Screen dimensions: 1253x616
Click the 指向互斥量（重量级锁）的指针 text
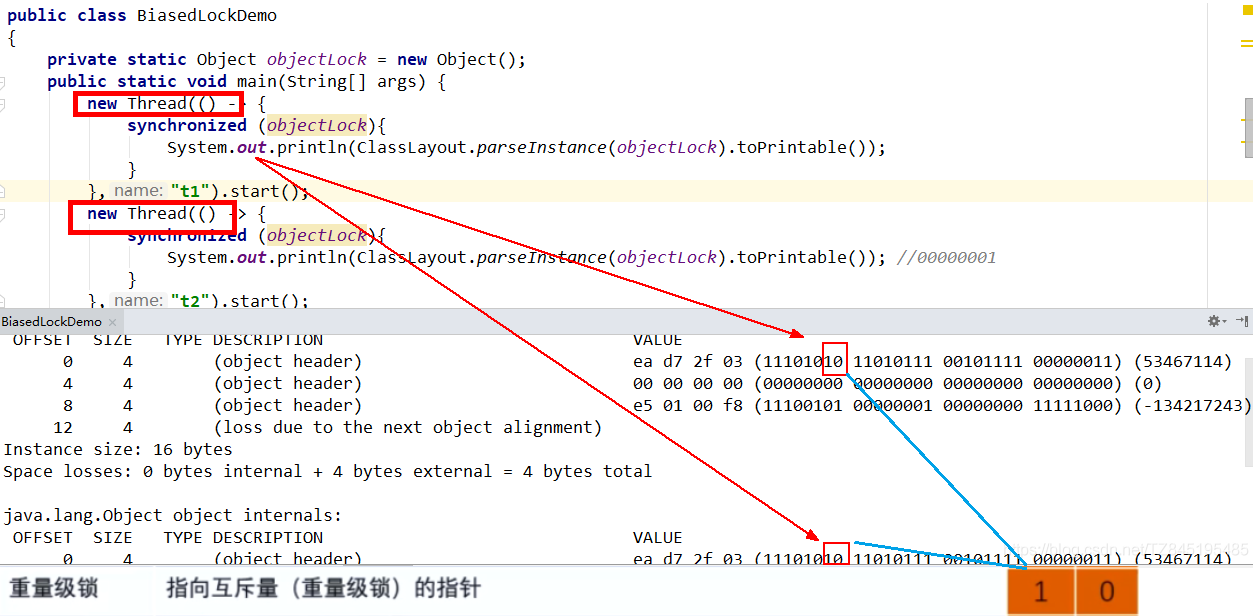coord(323,588)
